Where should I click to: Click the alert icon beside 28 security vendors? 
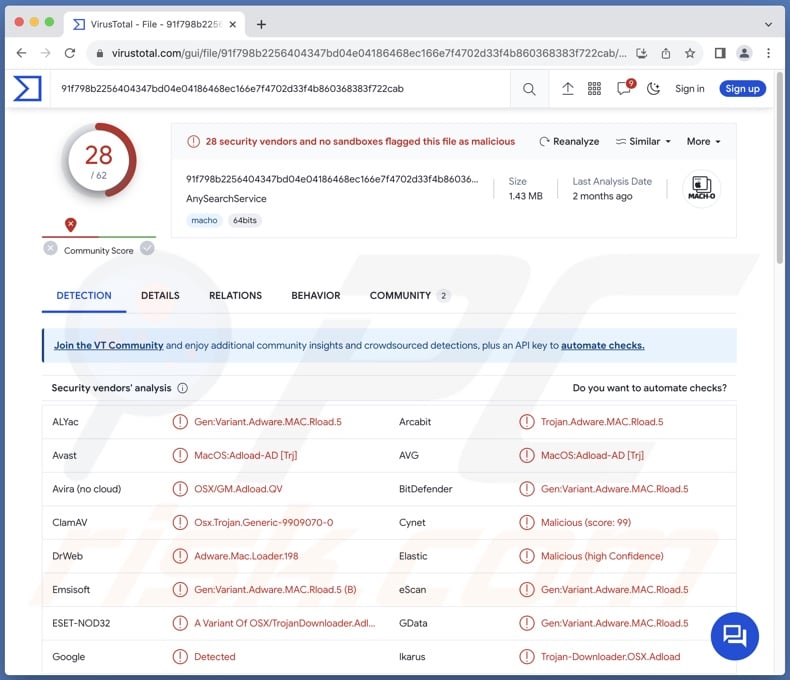pyautogui.click(x=193, y=142)
